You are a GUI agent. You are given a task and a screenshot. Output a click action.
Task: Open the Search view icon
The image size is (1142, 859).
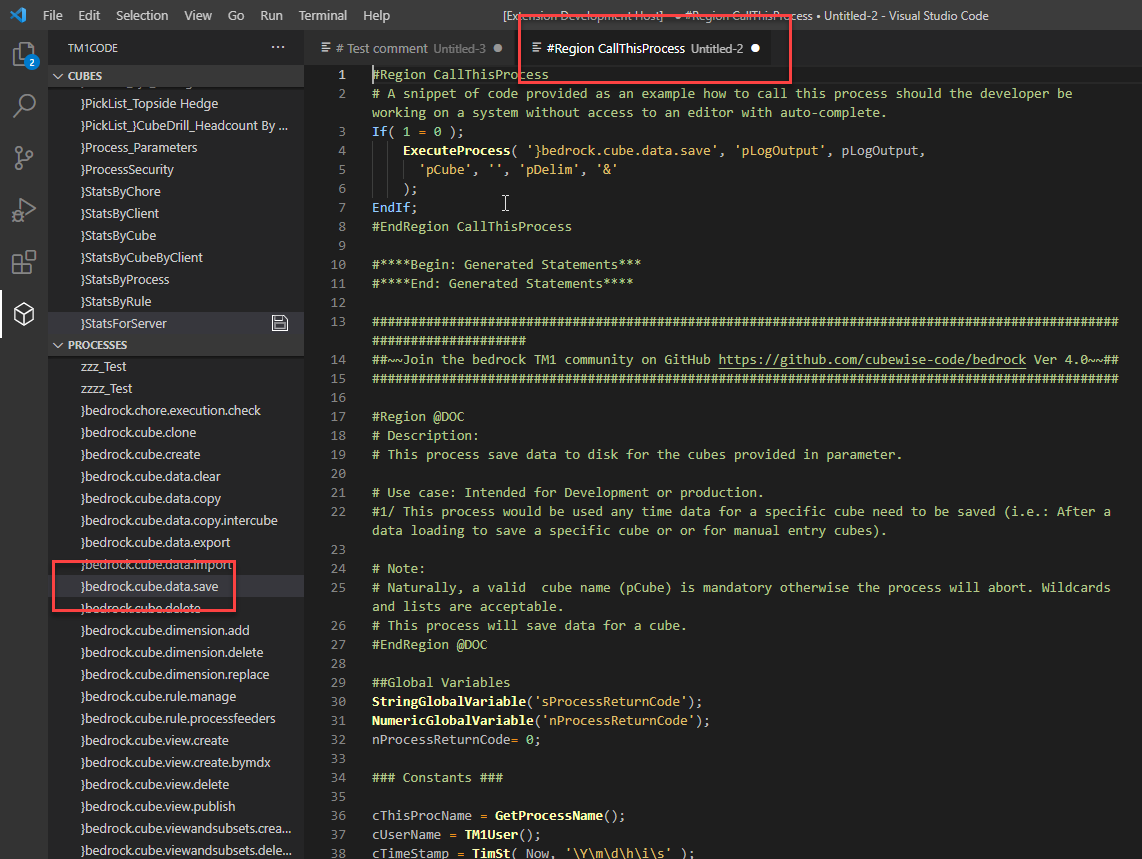(24, 106)
